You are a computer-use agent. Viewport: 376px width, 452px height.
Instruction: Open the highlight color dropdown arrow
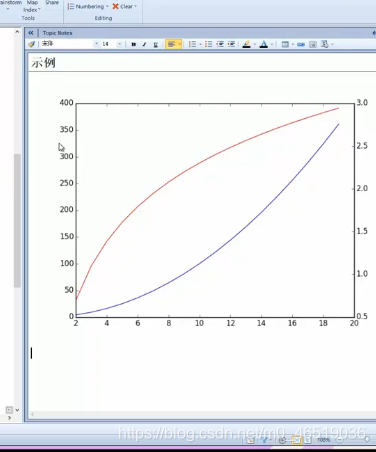click(x=255, y=44)
